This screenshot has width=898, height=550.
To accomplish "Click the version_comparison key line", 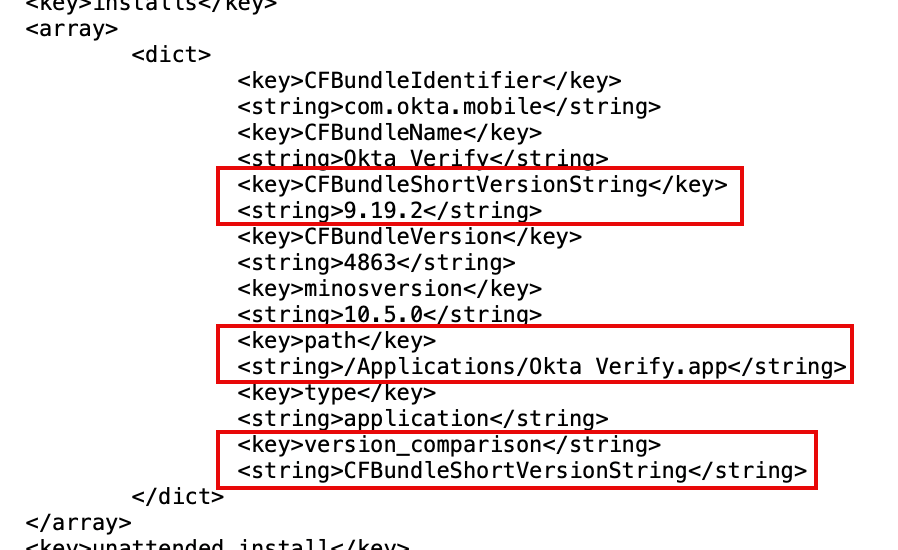I will pos(449,445).
